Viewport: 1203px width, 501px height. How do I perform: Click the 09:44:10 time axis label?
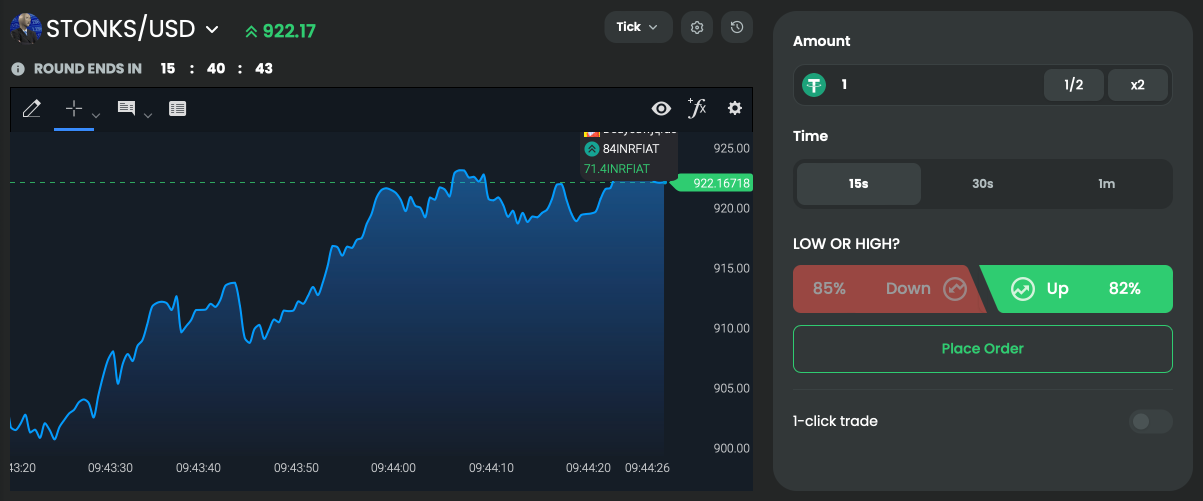click(491, 467)
